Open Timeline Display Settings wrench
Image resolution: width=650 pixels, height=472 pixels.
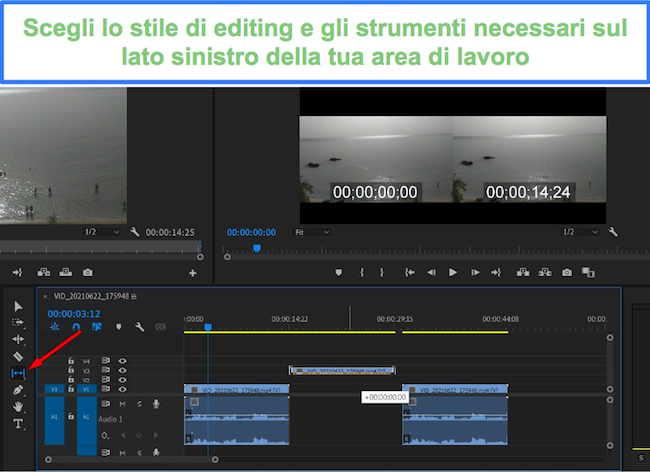[140, 327]
